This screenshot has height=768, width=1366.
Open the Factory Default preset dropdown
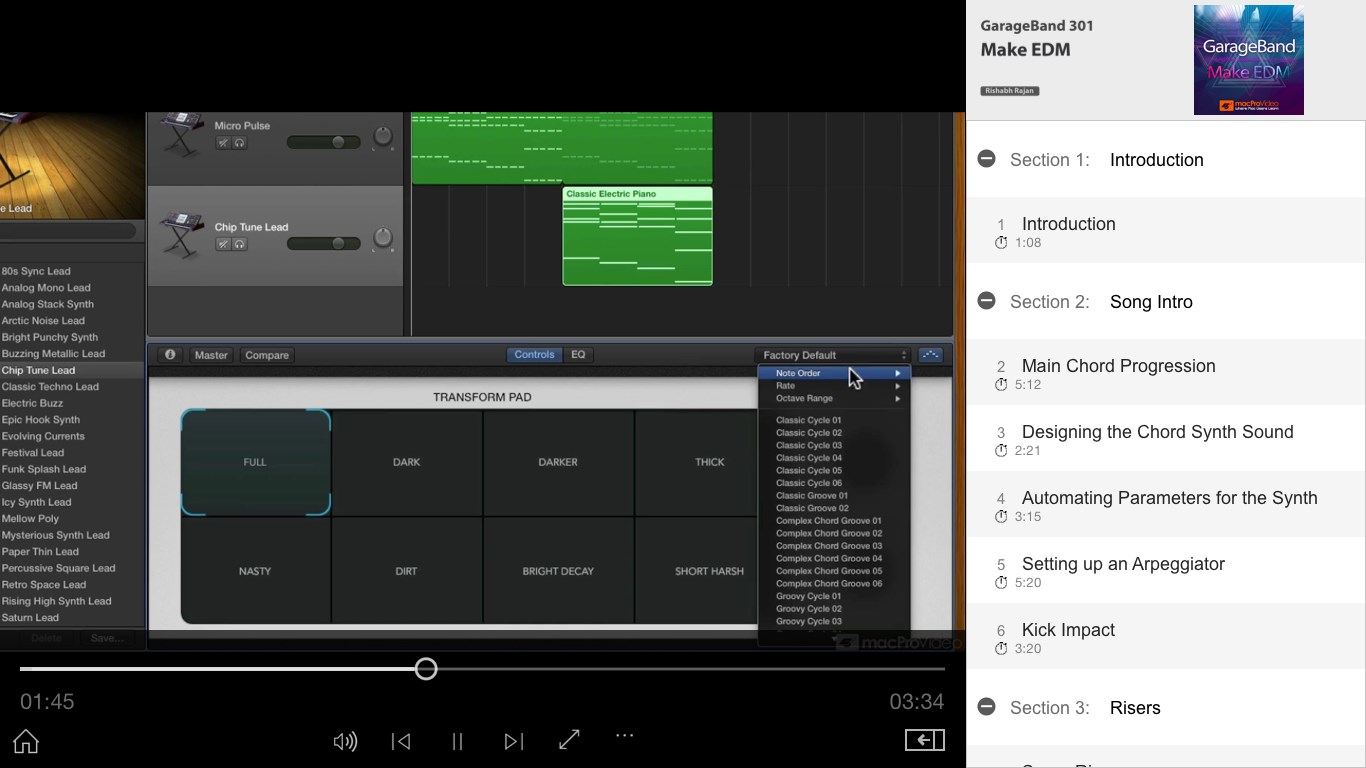(x=830, y=354)
